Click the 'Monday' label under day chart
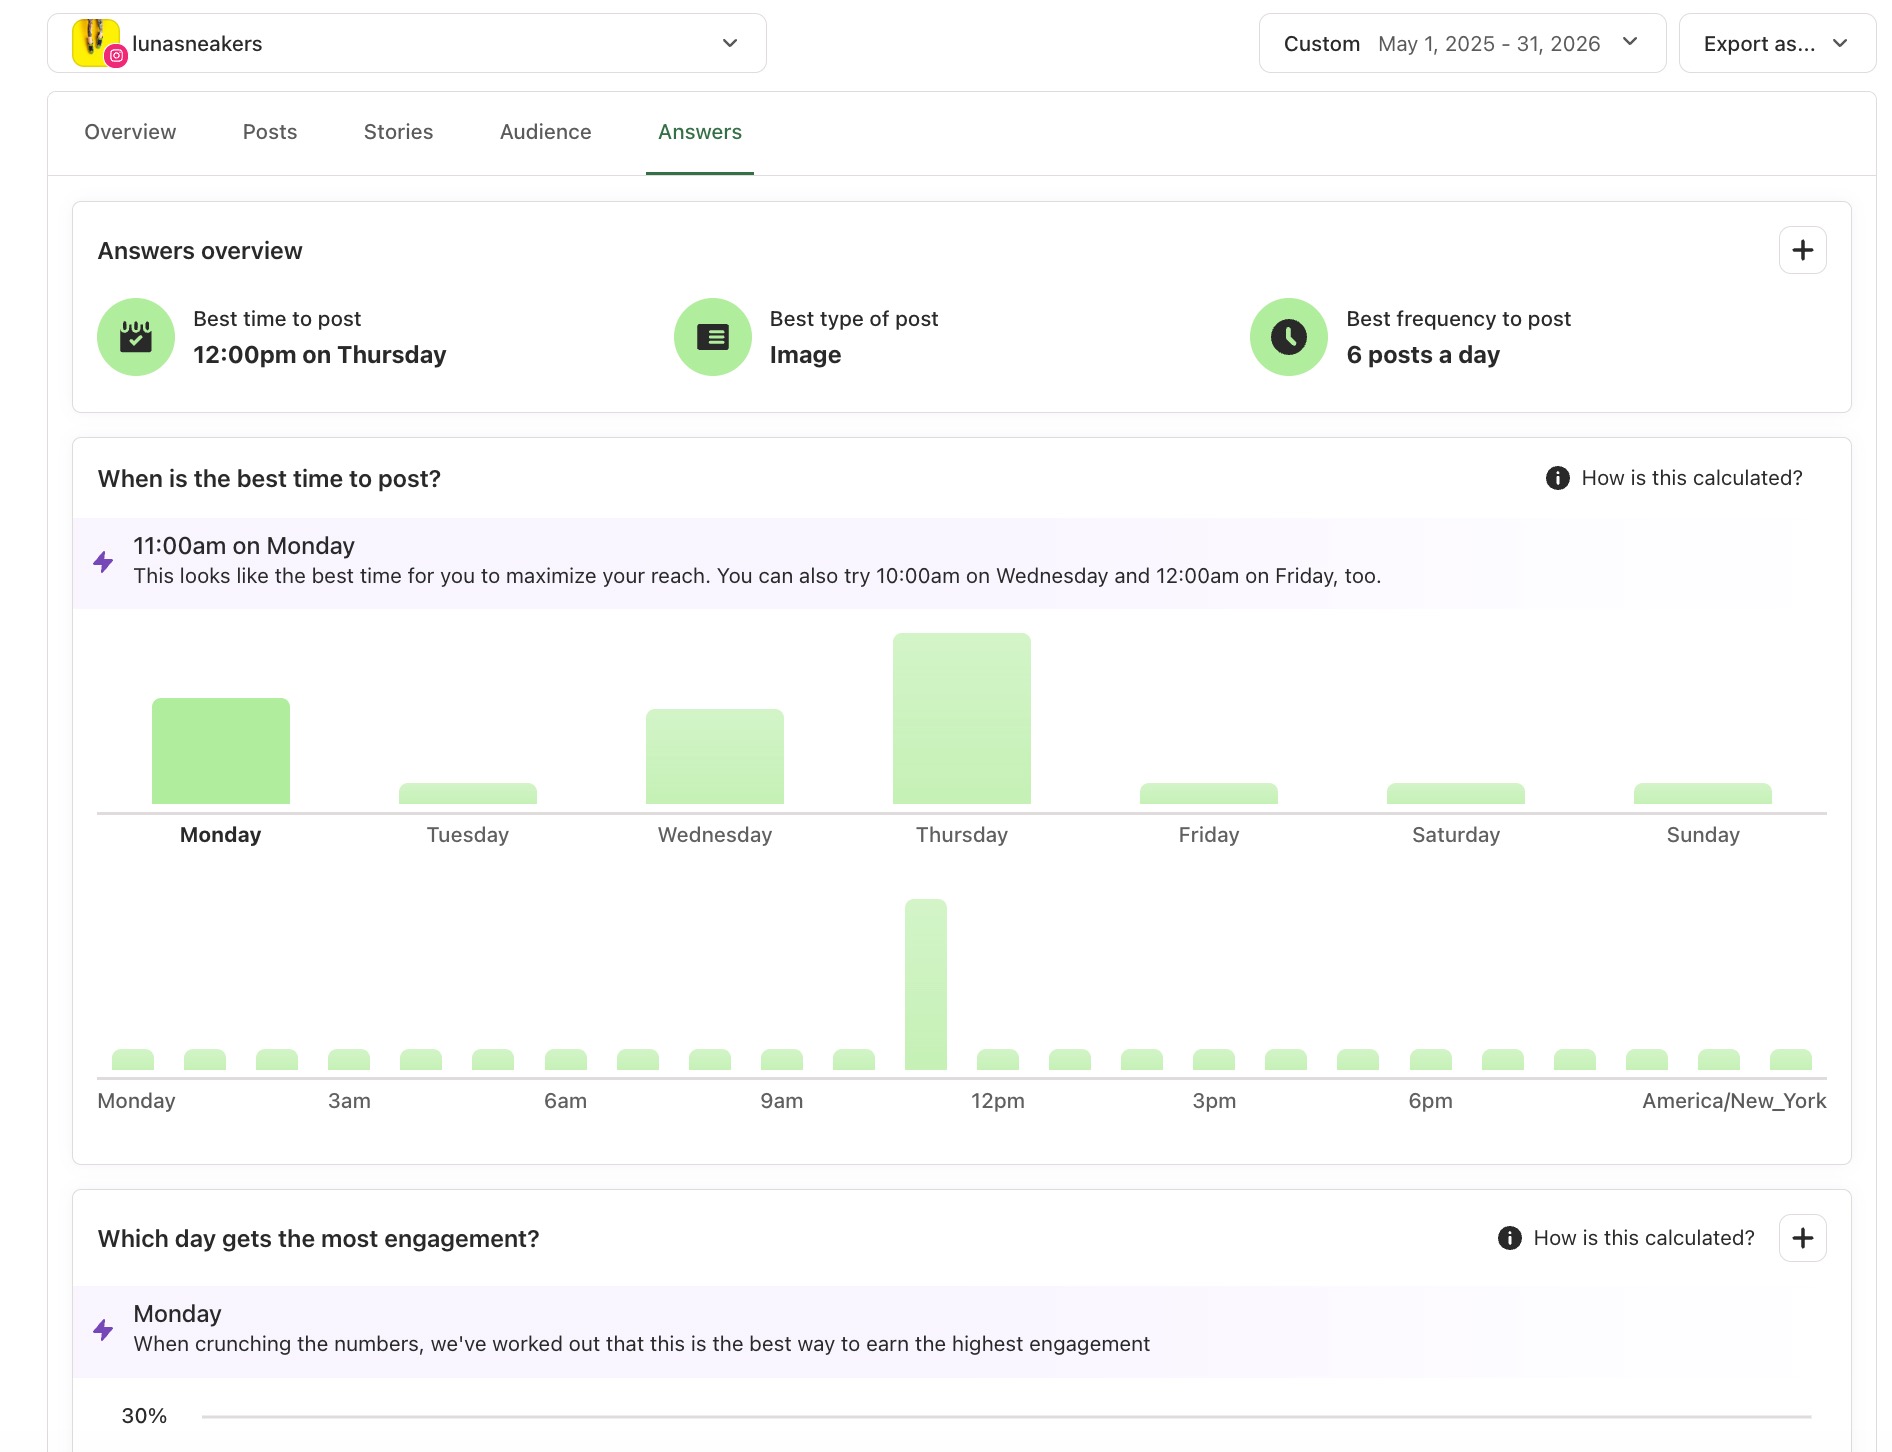Screen dimensions: 1892x1452 pos(220,835)
